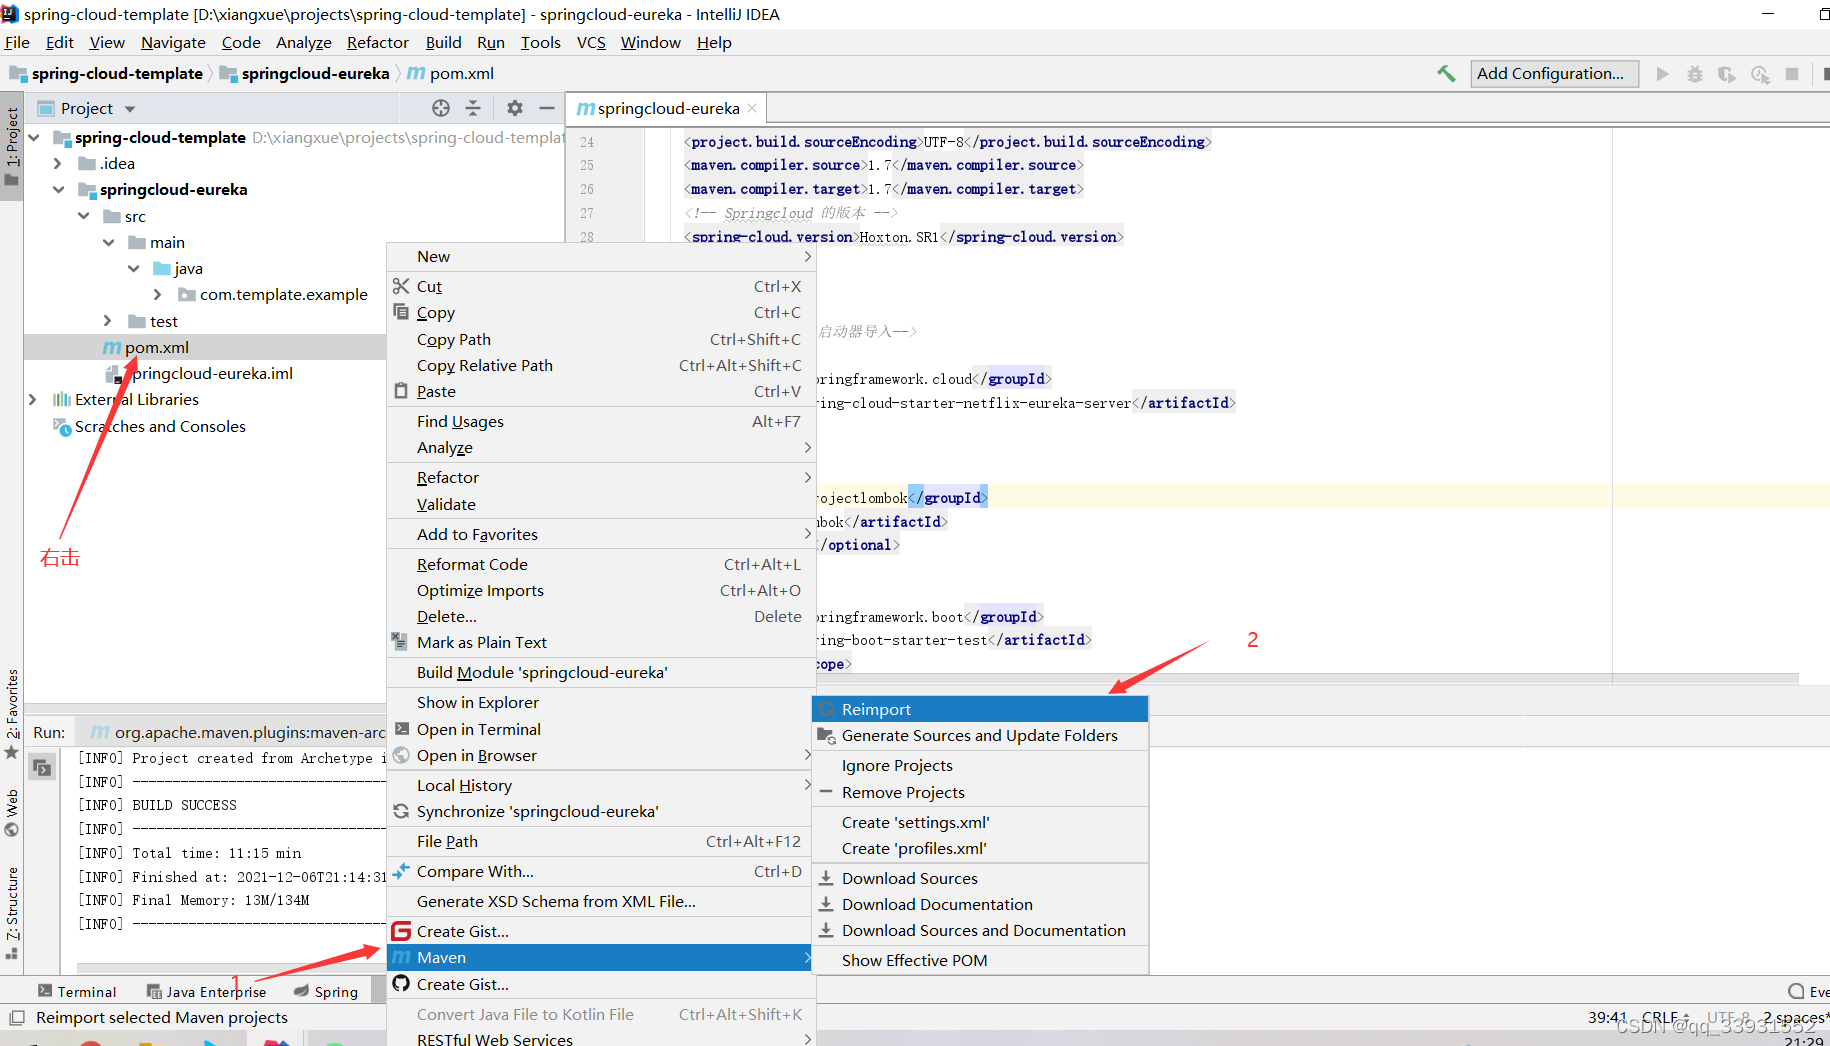1830x1046 pixels.
Task: Click the Cut scissors icon in context menu
Action: (x=401, y=286)
